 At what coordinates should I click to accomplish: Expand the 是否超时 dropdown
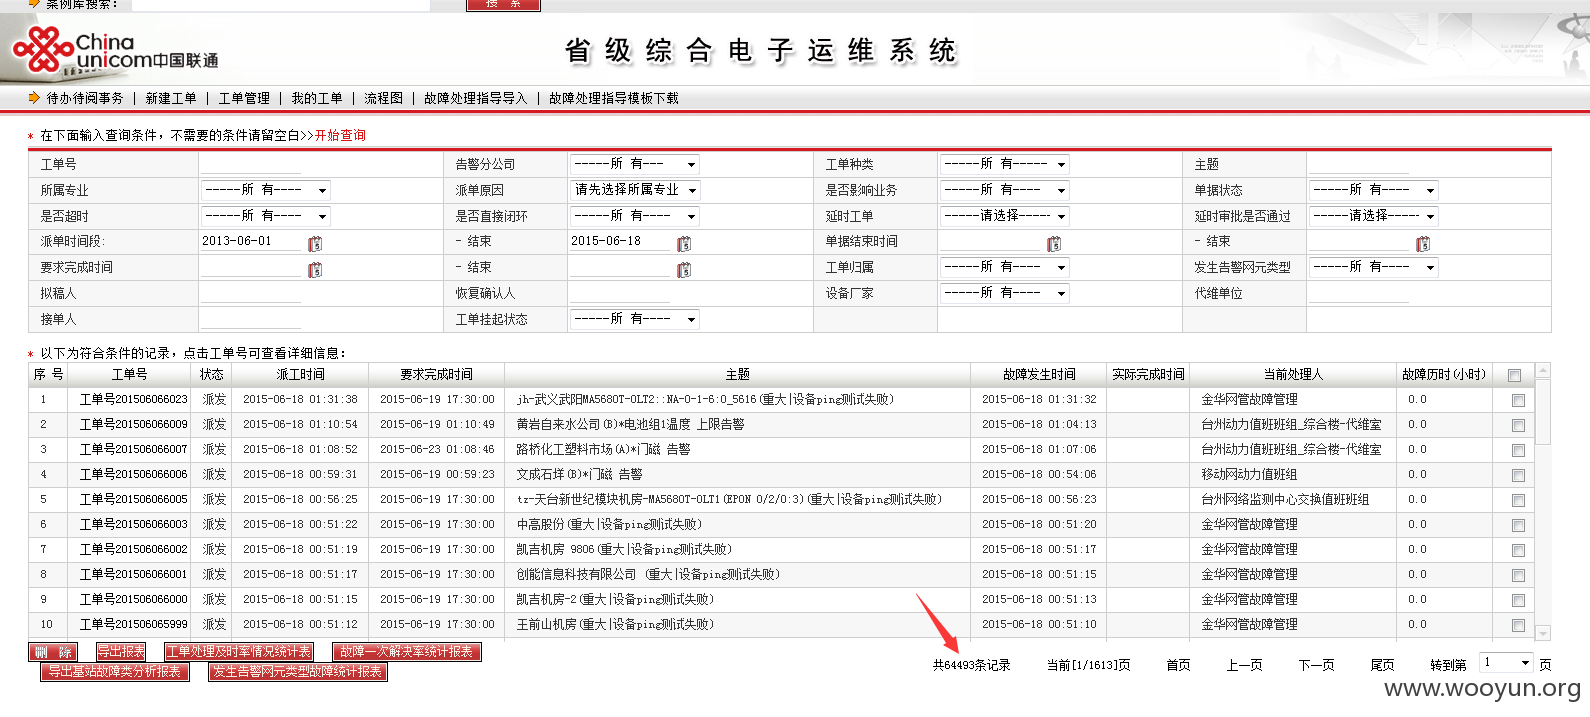(x=266, y=216)
